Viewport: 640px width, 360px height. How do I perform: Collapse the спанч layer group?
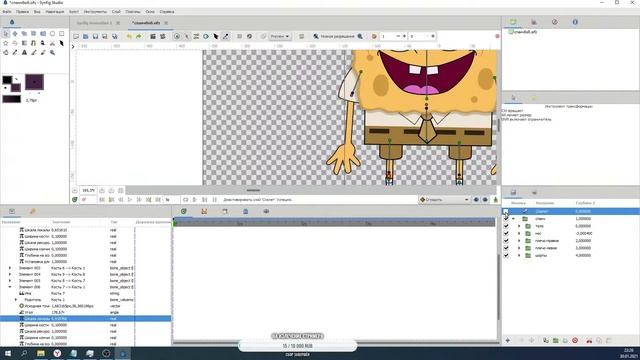(x=513, y=219)
